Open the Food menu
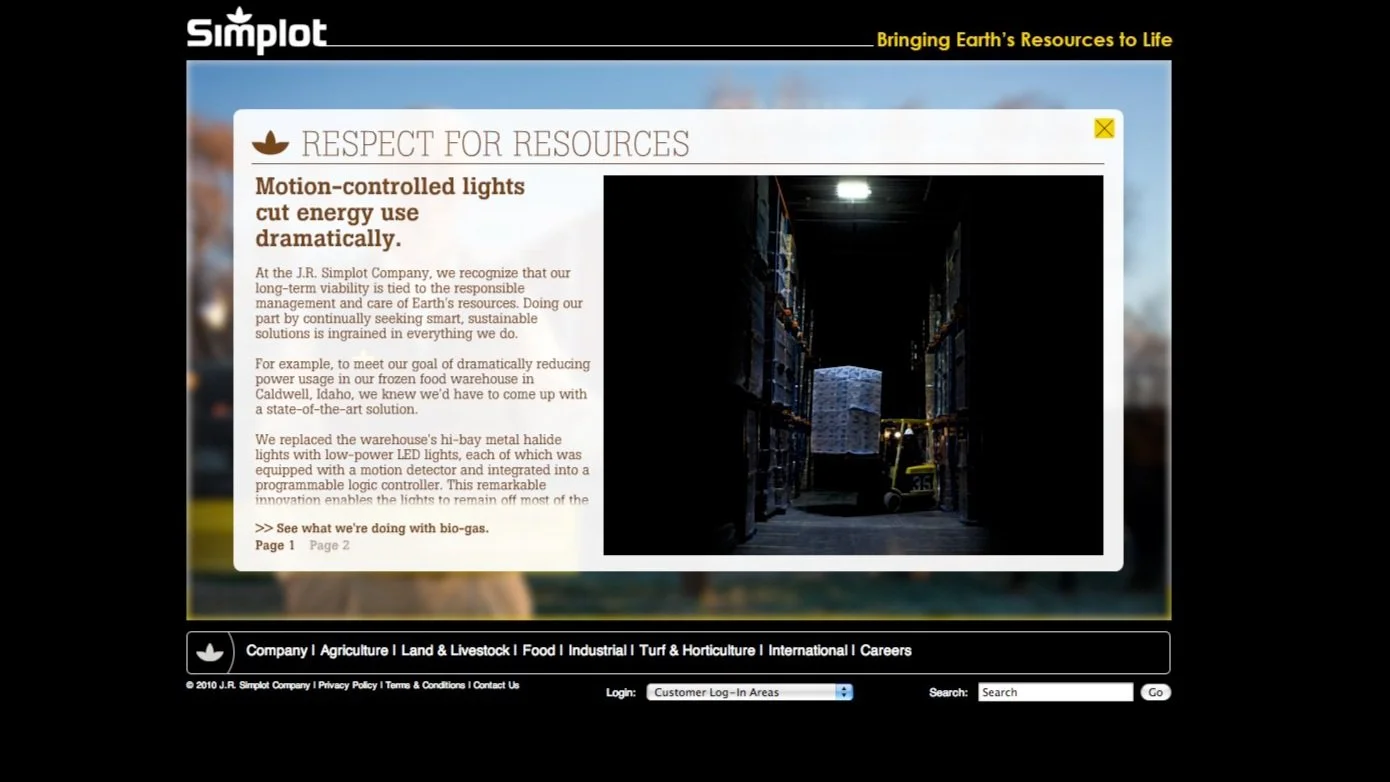Viewport: 1390px width, 782px height. coord(538,650)
